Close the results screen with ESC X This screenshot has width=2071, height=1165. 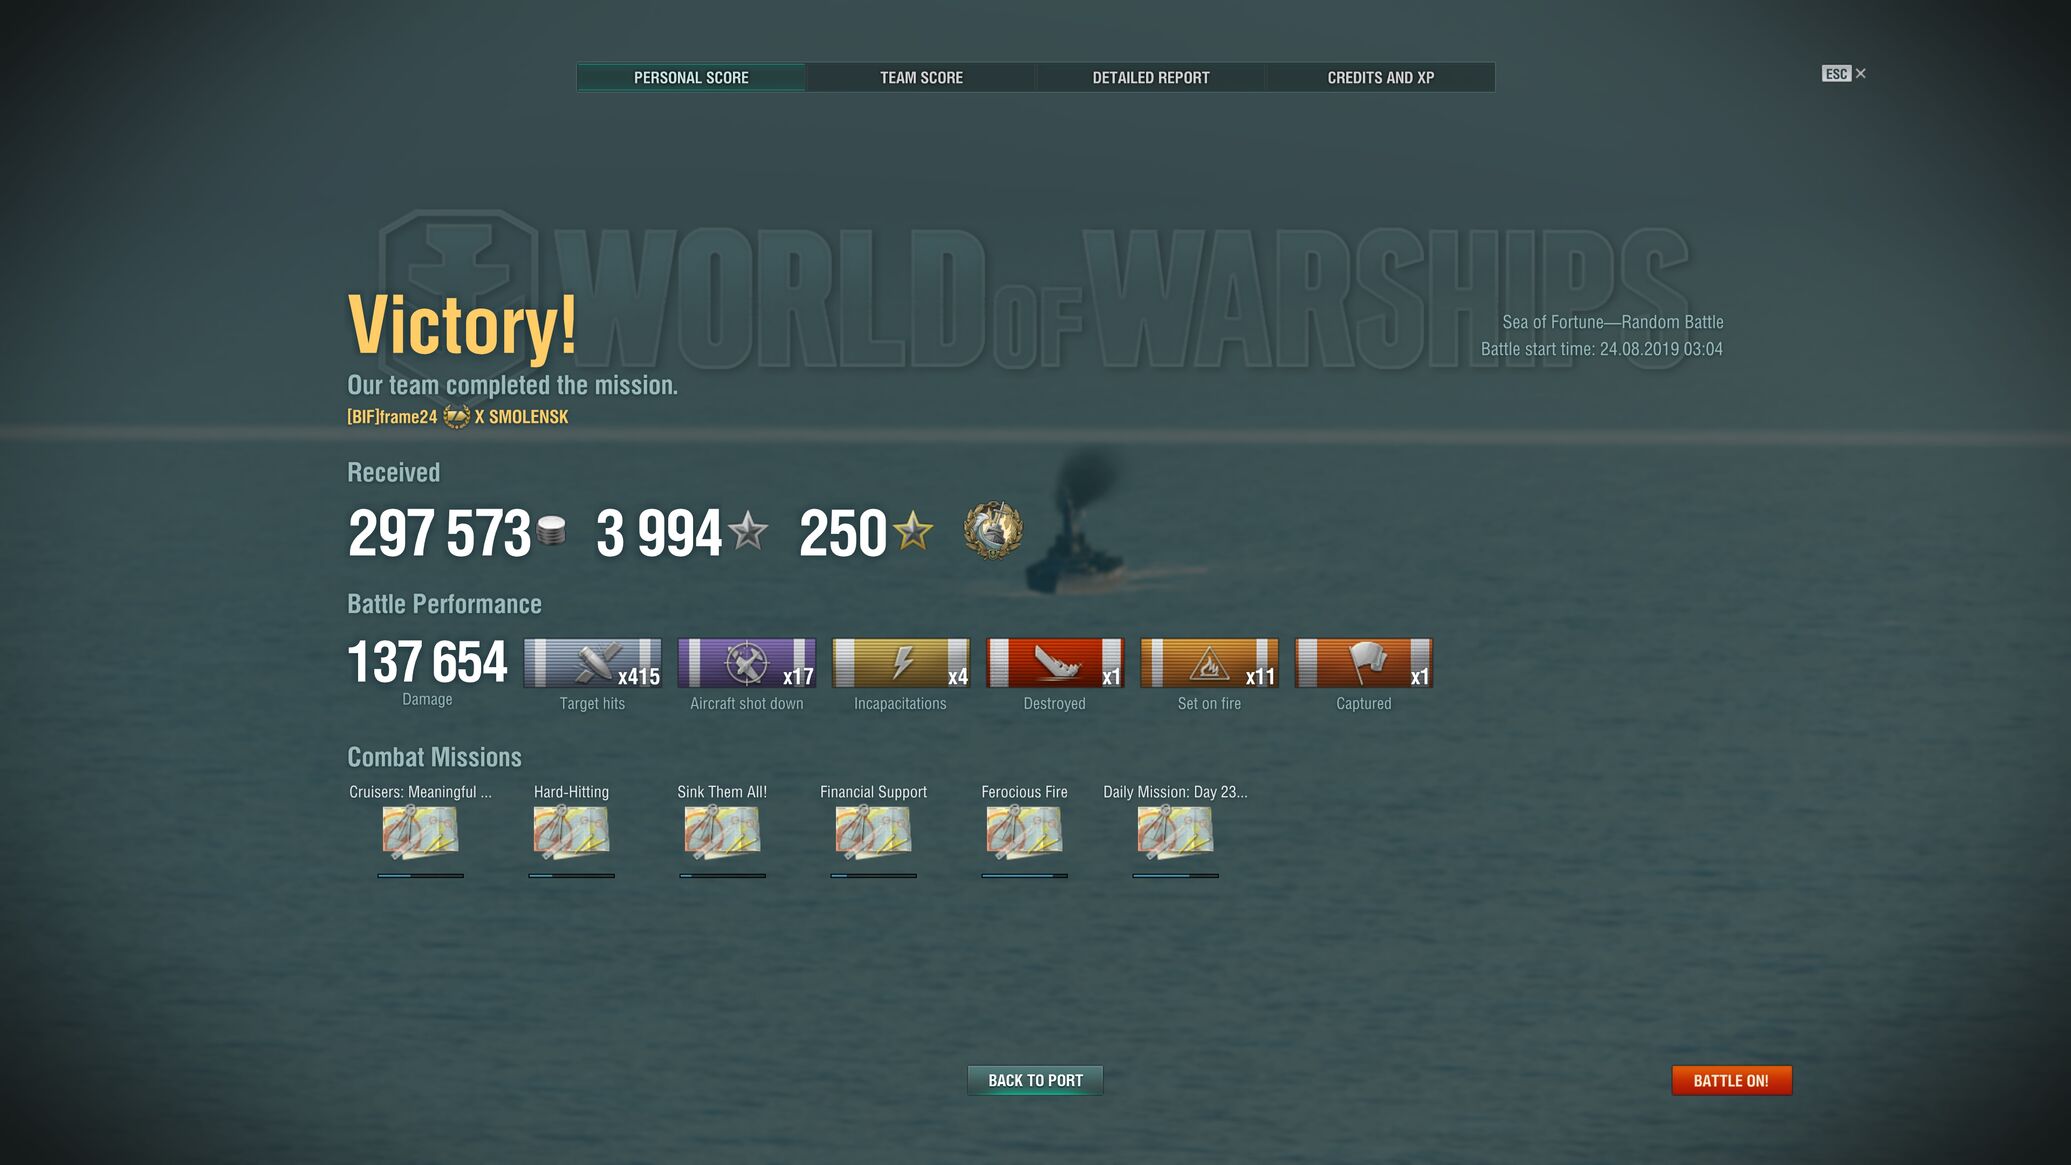pyautogui.click(x=1844, y=73)
